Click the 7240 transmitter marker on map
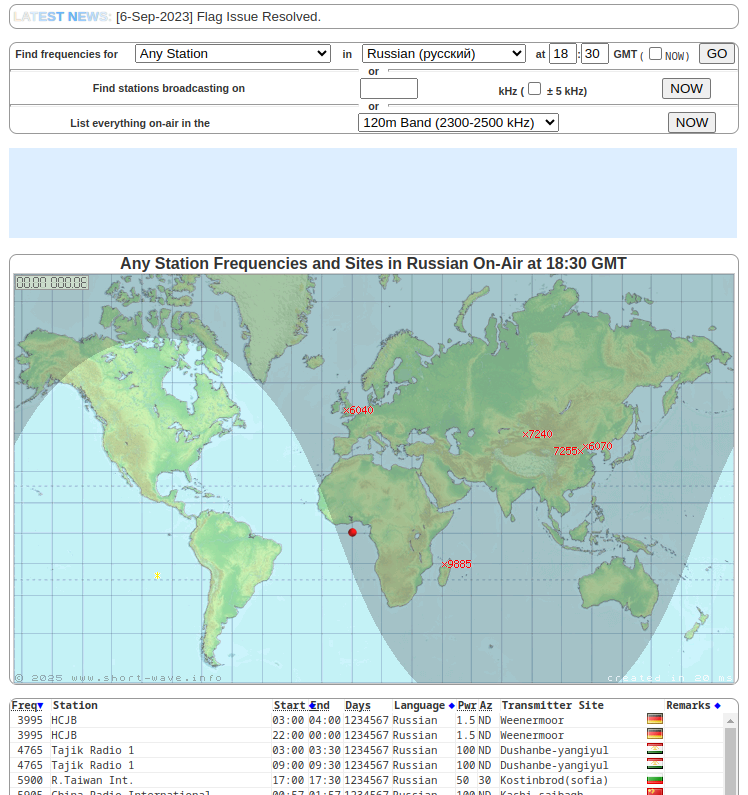Viewport: 748px width, 795px height. (x=537, y=434)
